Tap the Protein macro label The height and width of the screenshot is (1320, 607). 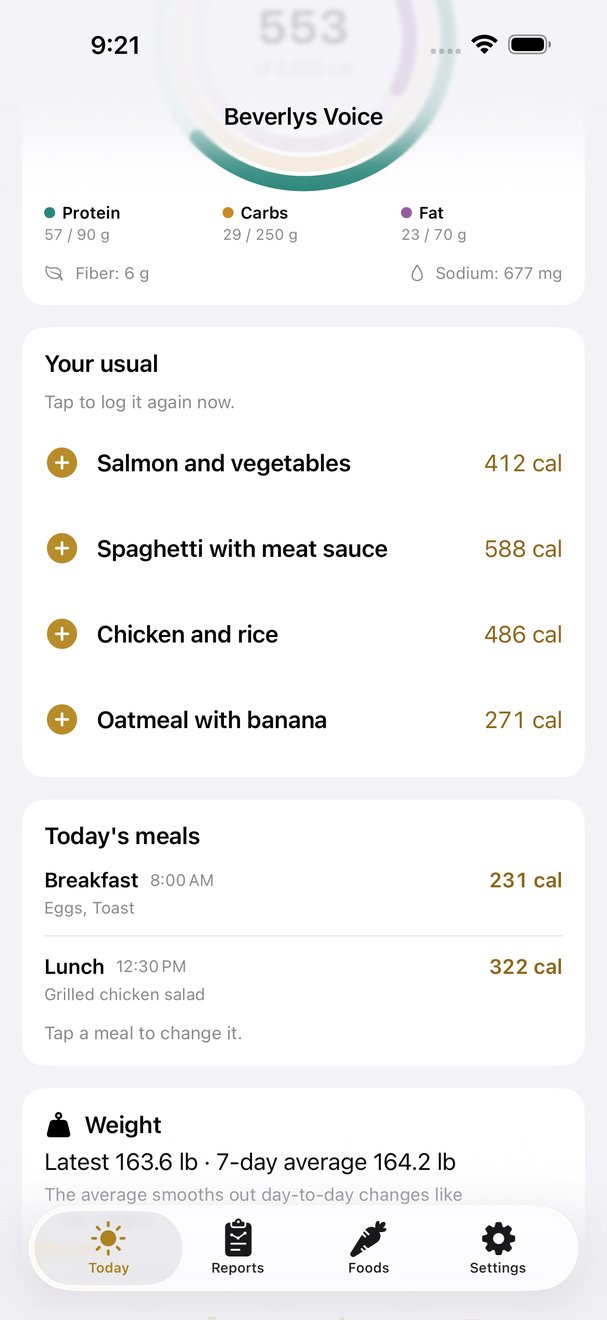[x=91, y=213]
